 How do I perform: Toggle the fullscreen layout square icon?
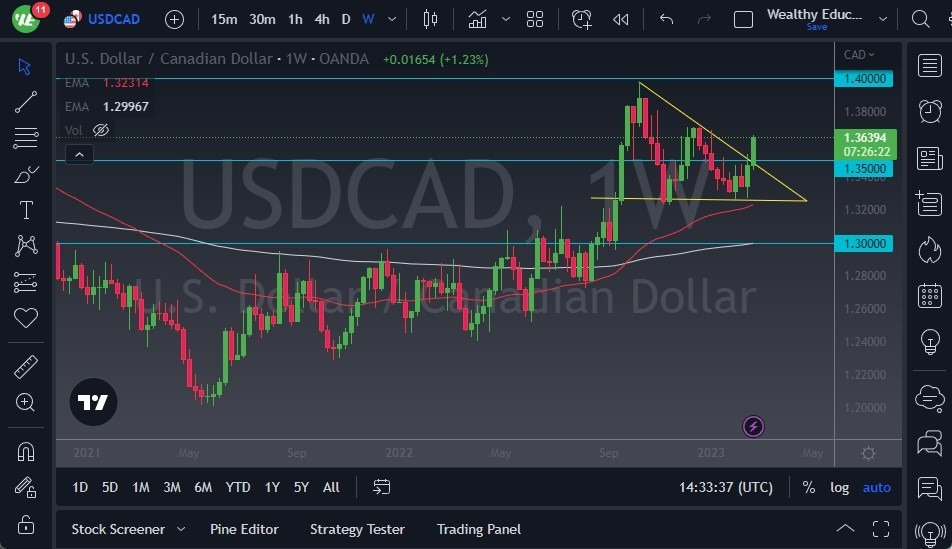pos(743,19)
